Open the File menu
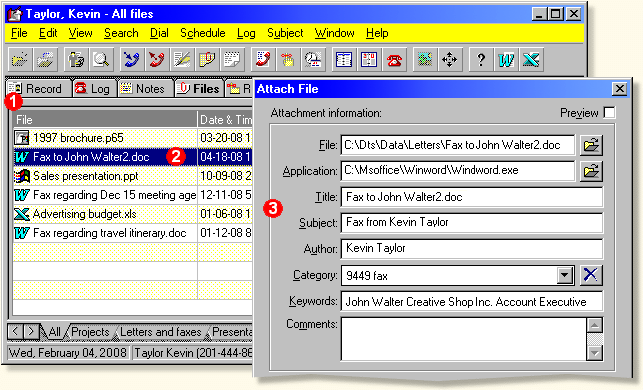643x390 pixels. click(x=19, y=33)
